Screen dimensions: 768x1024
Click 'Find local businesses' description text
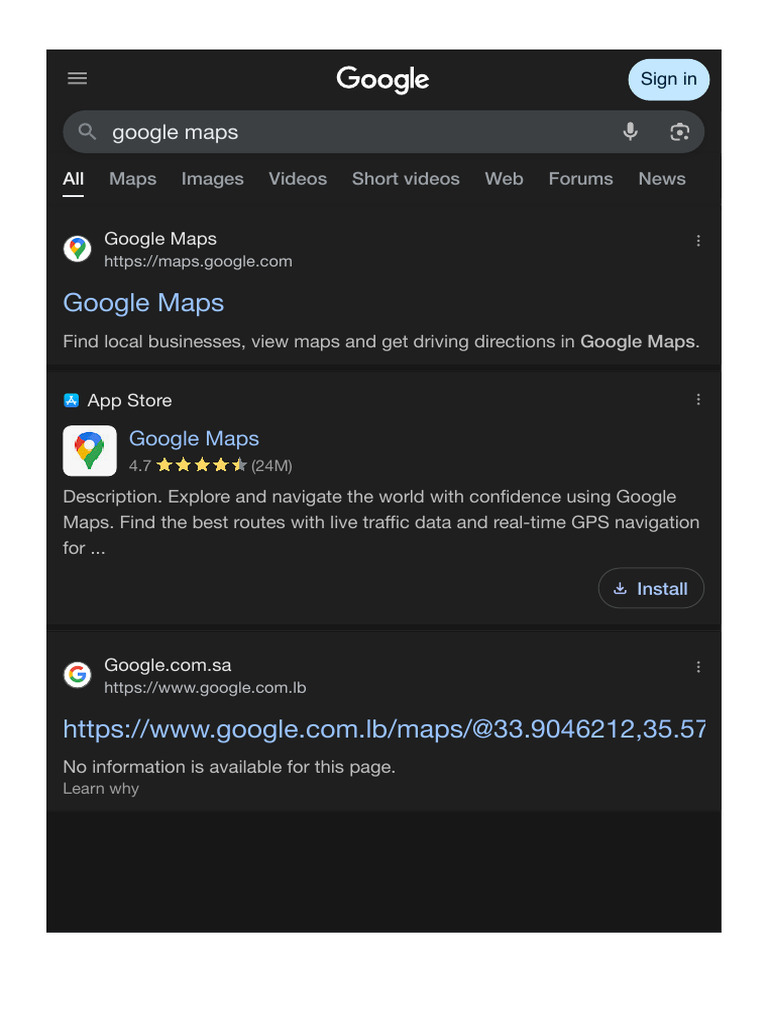(x=381, y=342)
